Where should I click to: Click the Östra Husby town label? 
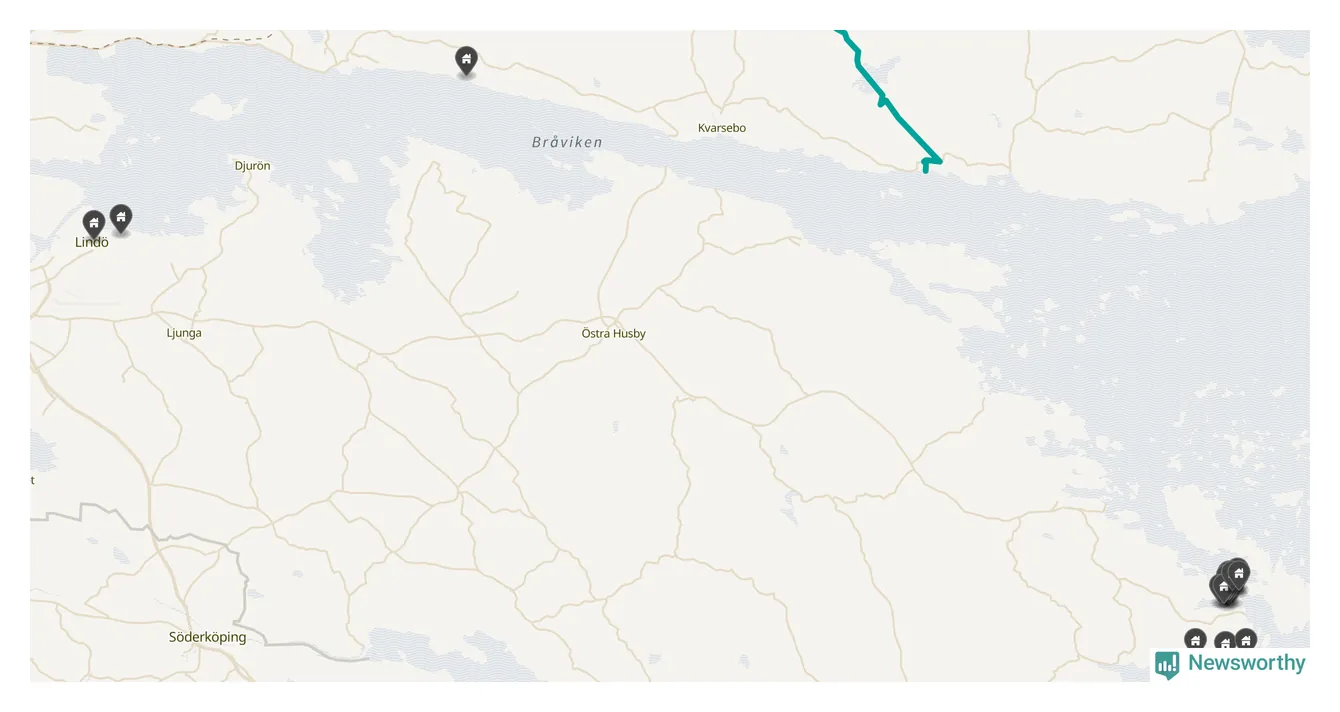[613, 333]
